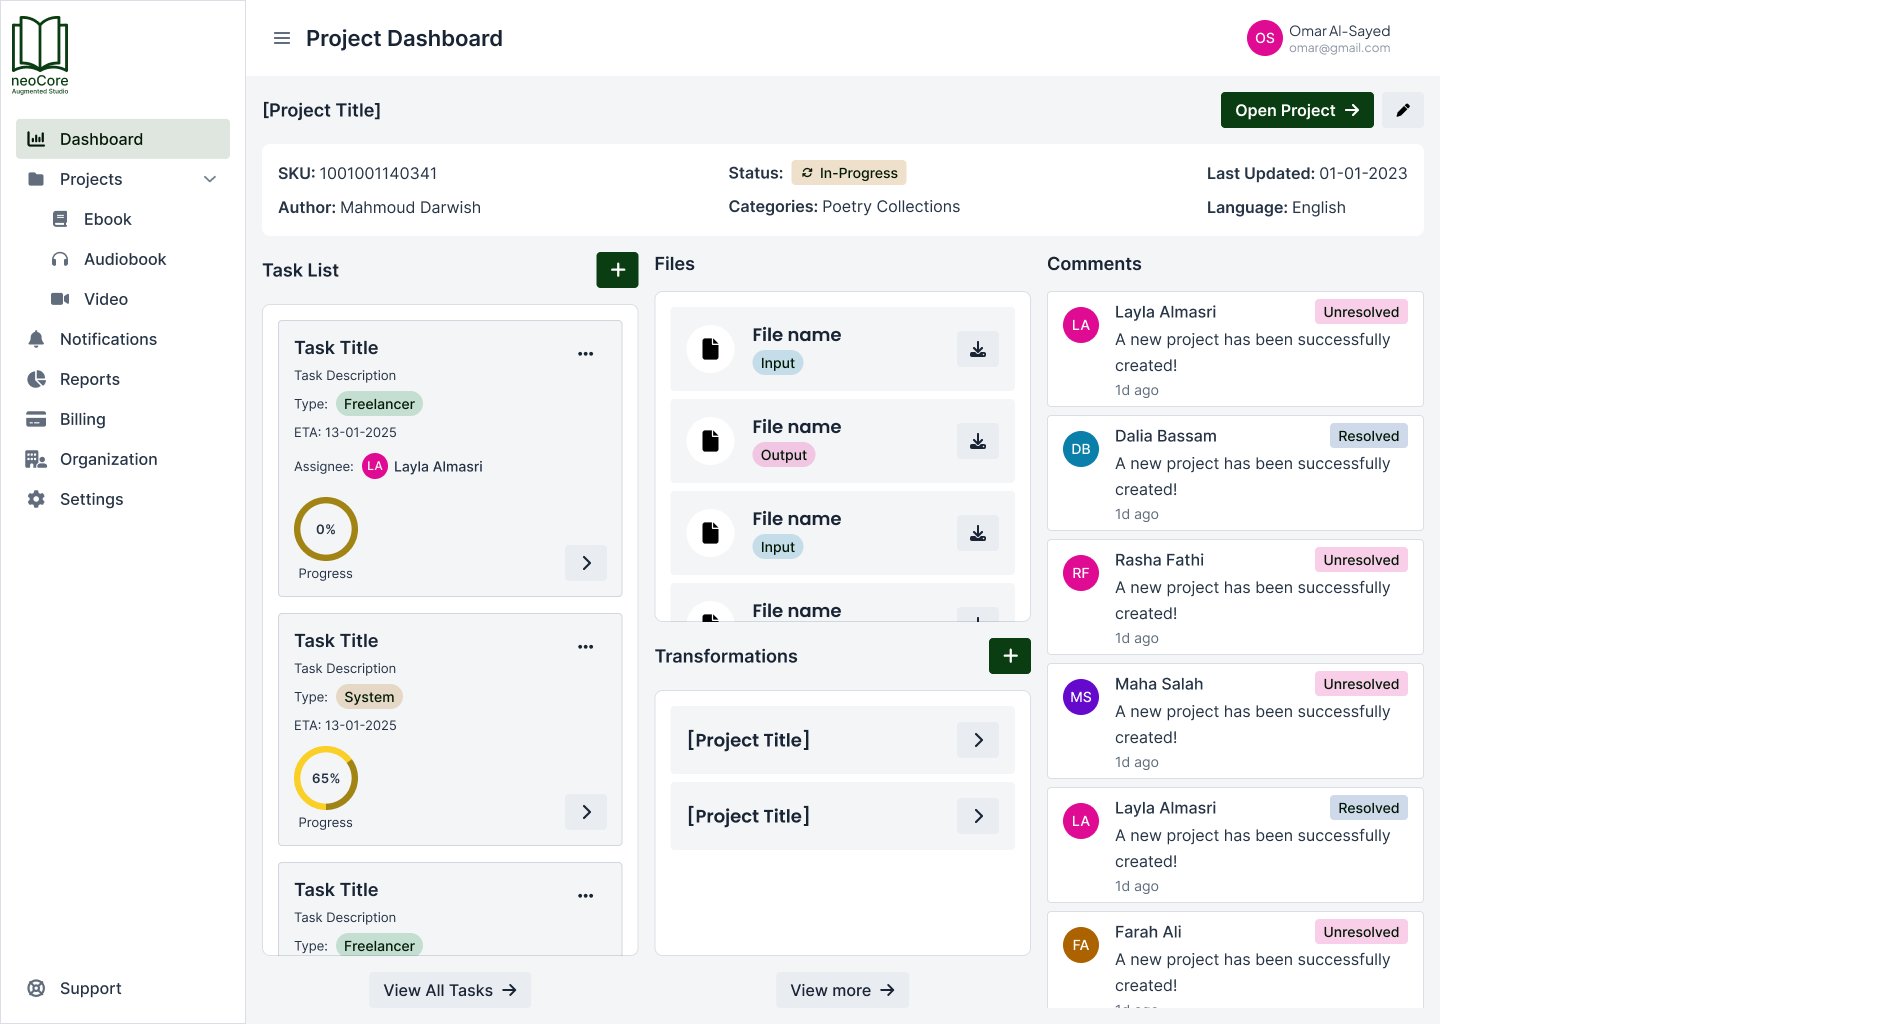
Task: Collapse the Projects sidebar section
Action: coord(210,179)
